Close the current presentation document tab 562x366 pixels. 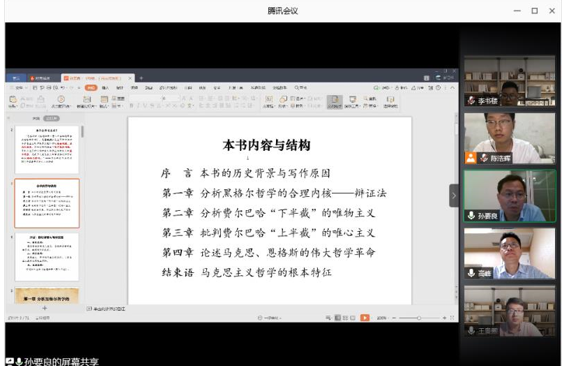[130, 78]
